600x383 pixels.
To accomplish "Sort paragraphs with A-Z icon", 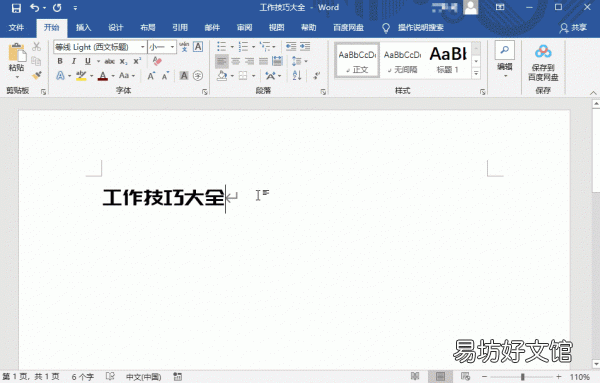I will (x=297, y=76).
